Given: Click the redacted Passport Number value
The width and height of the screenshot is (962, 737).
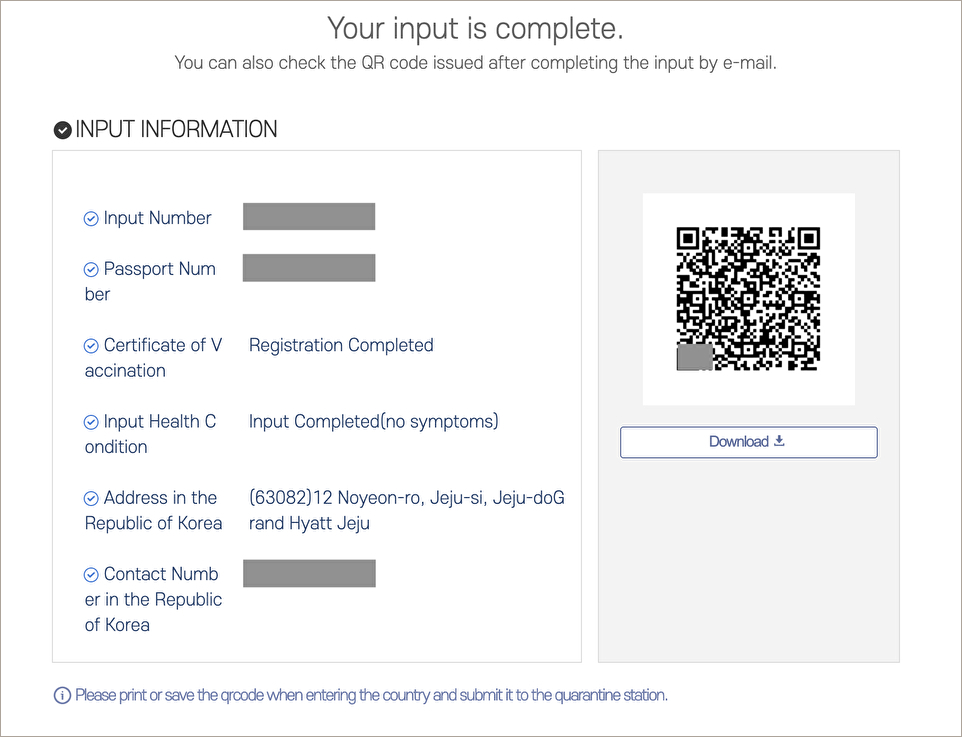Looking at the screenshot, I should coord(309,268).
